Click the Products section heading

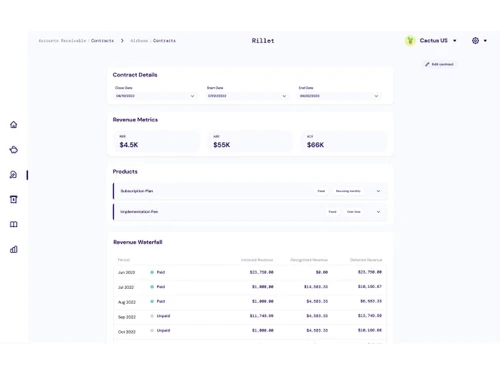pos(125,172)
